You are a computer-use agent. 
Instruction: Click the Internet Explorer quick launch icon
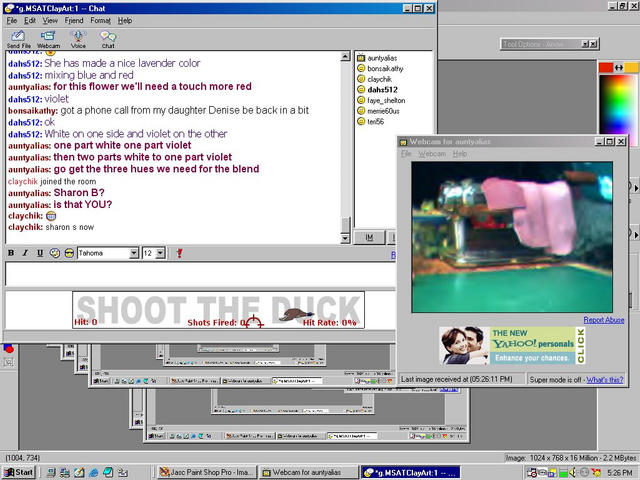tap(93, 472)
